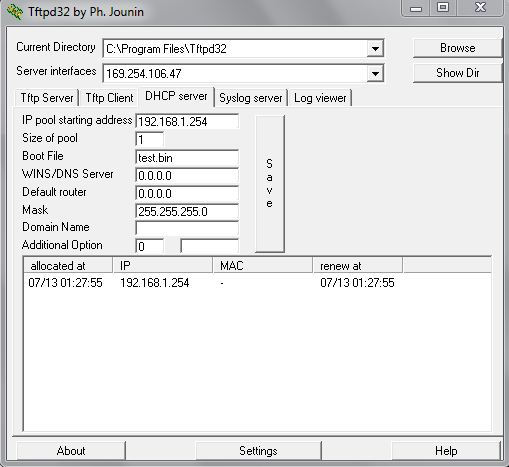
Task: Expand the Current Directory dropdown
Action: tap(375, 49)
